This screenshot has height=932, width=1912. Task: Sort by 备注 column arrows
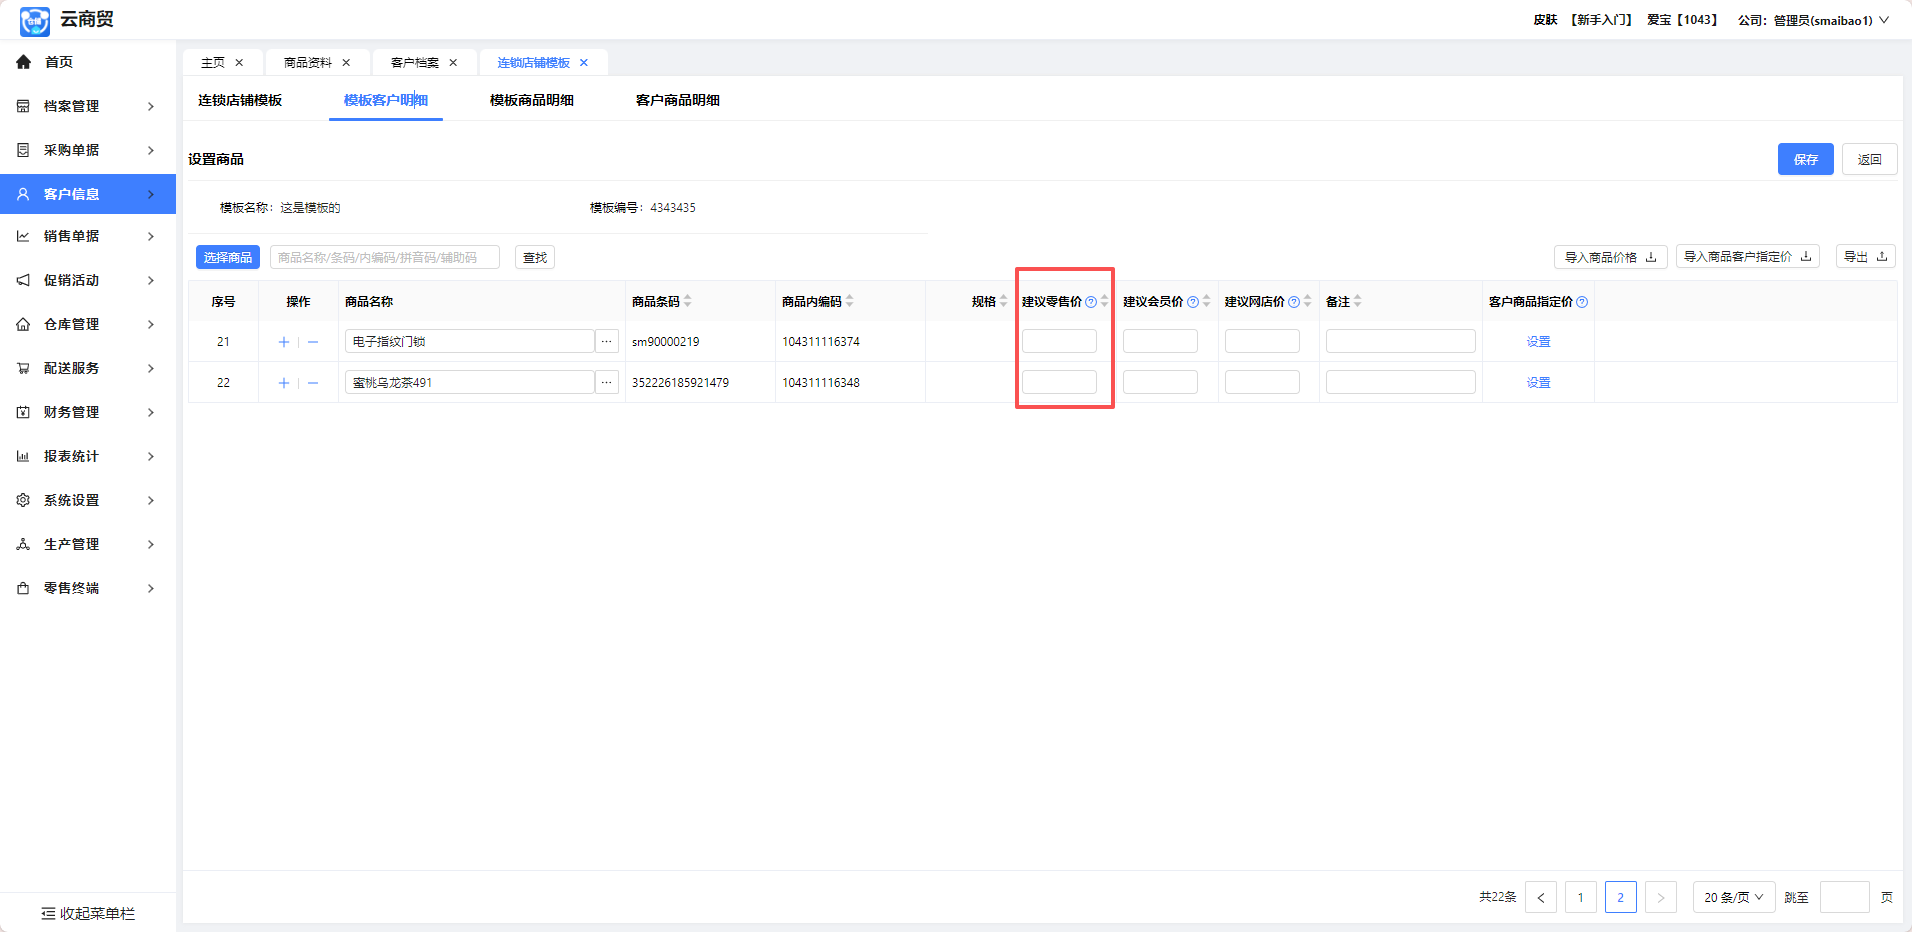tap(1358, 301)
